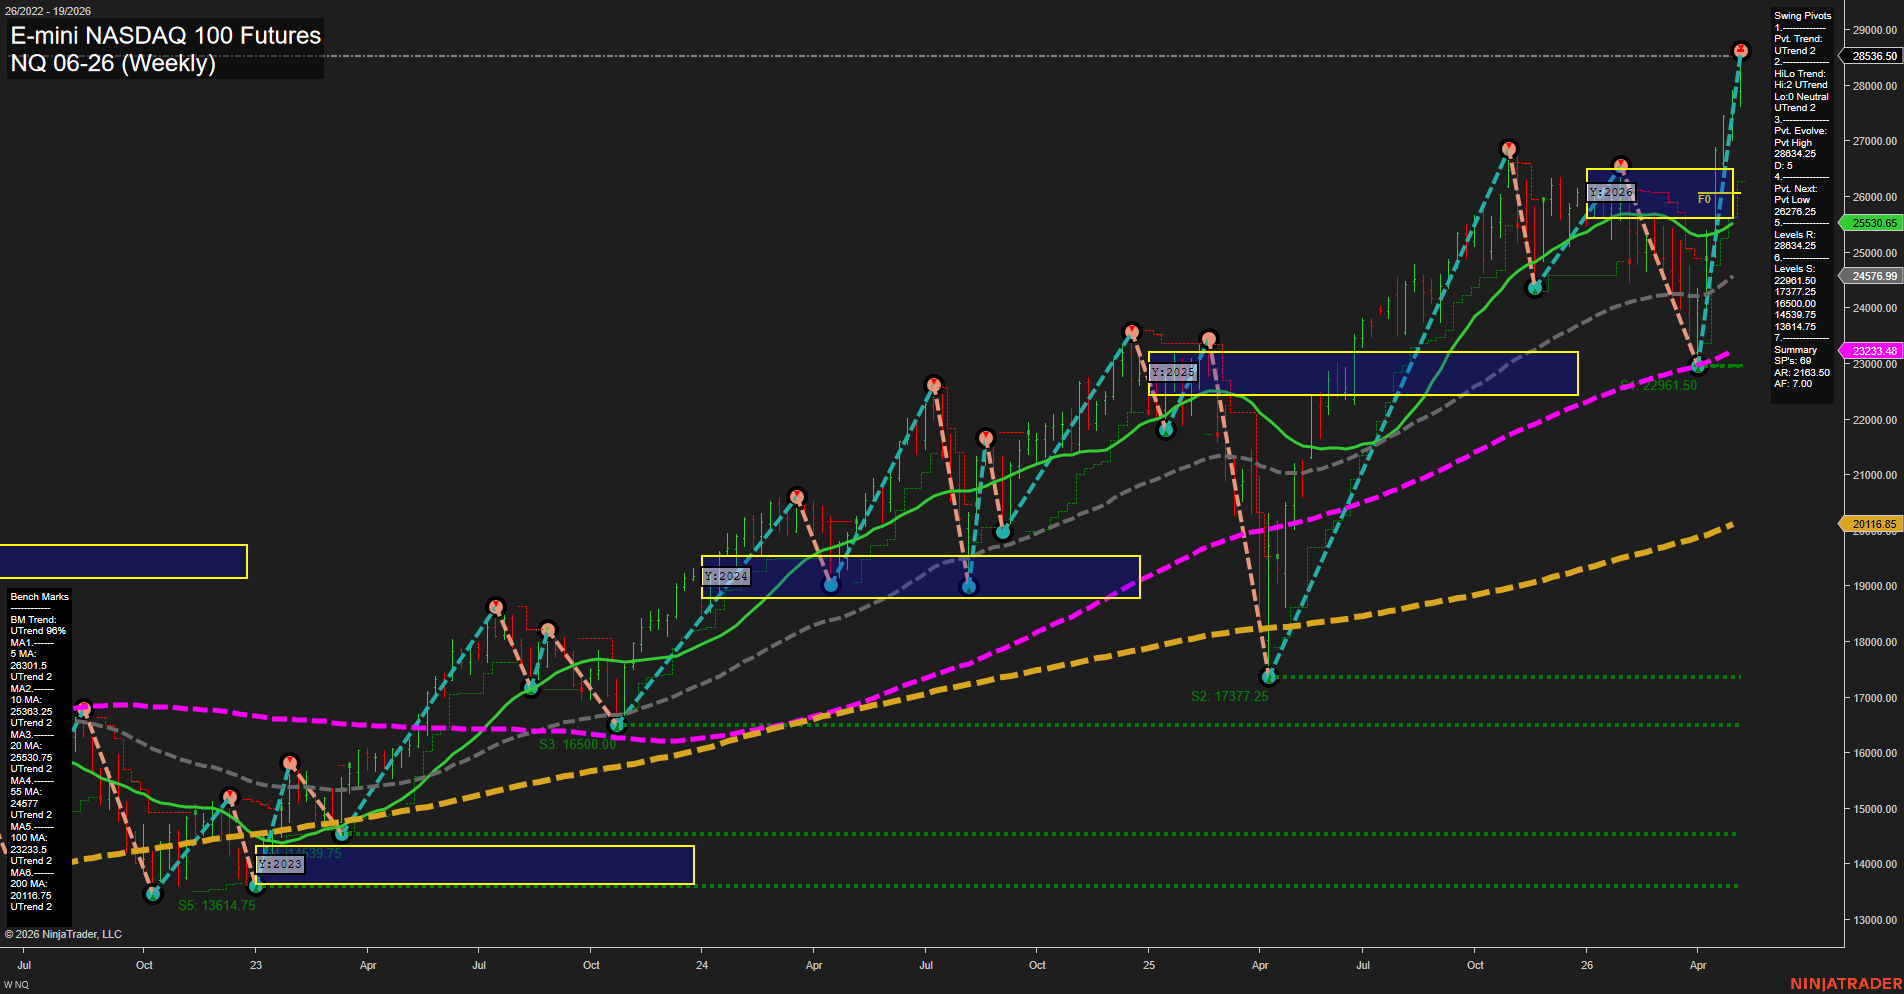
Task: Select the 28536.50 price marker on the axis
Action: 1873,56
